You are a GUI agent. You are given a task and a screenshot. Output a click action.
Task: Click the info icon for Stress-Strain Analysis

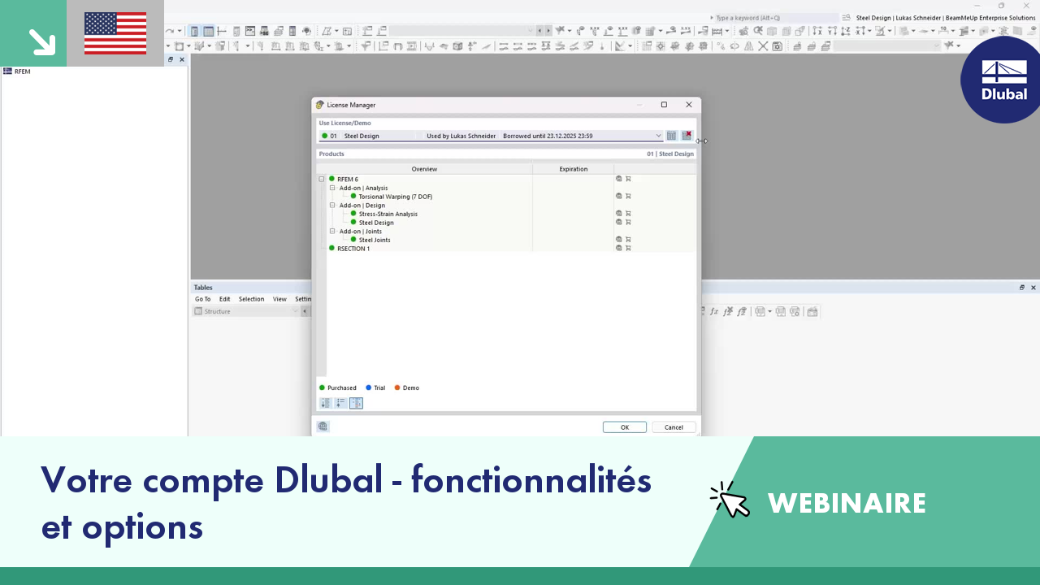(x=619, y=214)
